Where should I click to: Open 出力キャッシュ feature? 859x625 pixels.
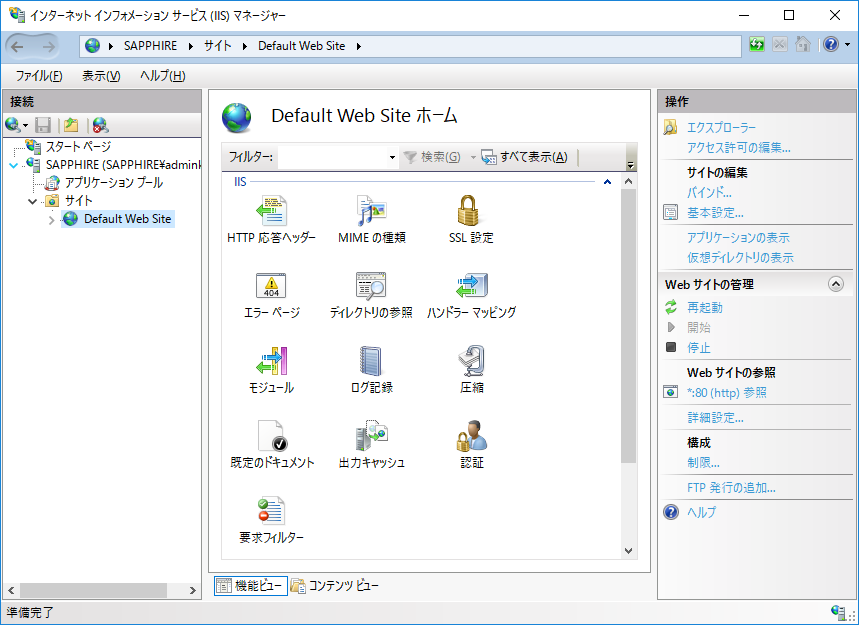tap(371, 445)
